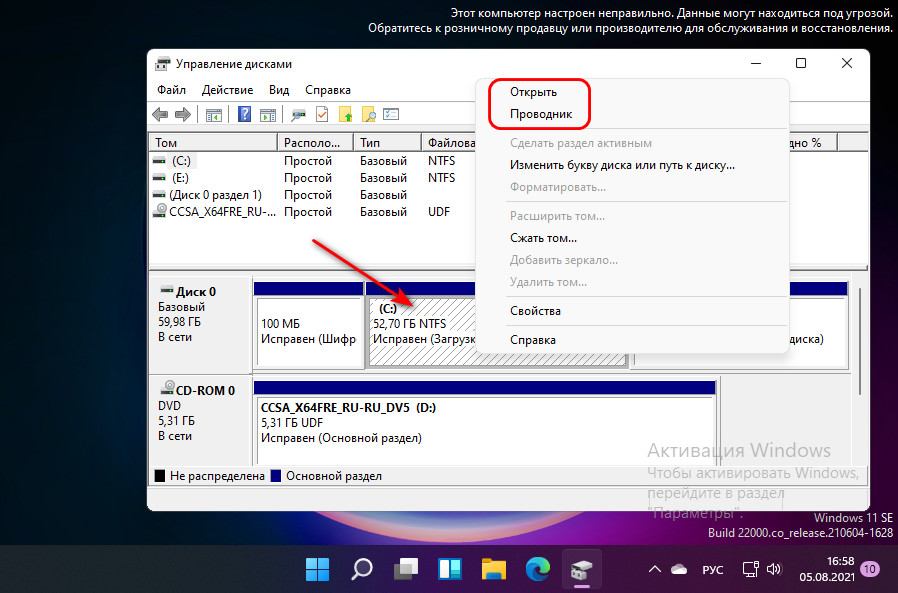Click the blue Help question-mark toolbar icon
Screen dimensions: 898x593
pyautogui.click(x=244, y=114)
